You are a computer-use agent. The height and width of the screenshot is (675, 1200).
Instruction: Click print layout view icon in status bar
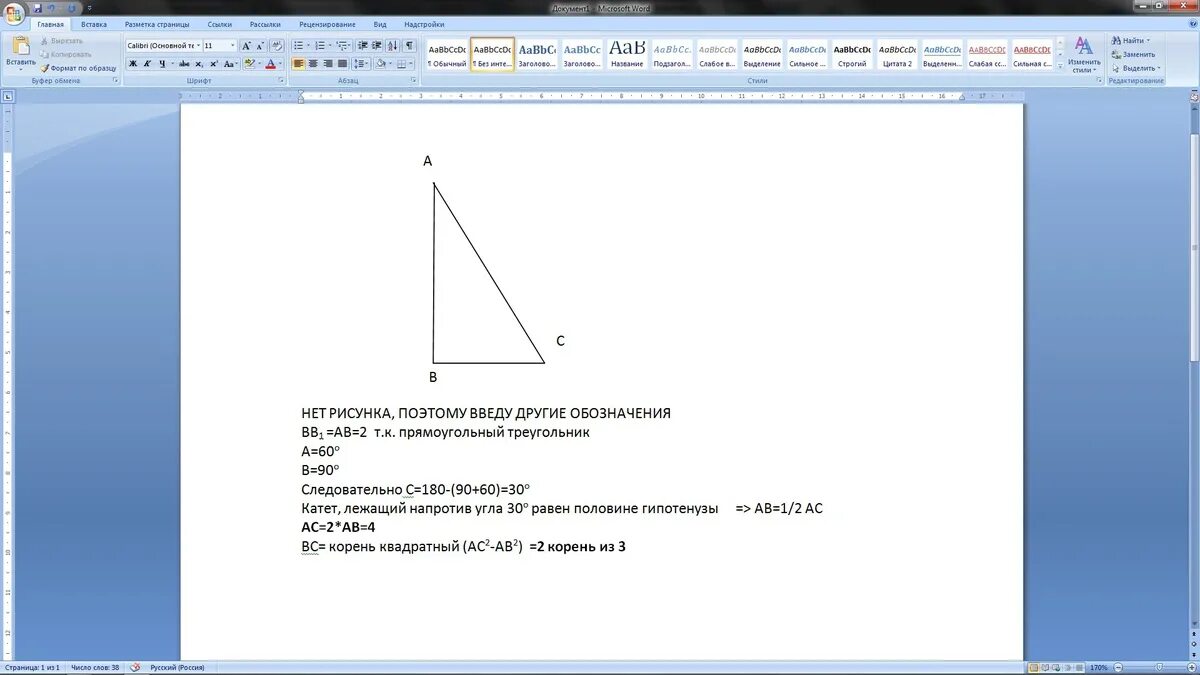click(x=1034, y=667)
